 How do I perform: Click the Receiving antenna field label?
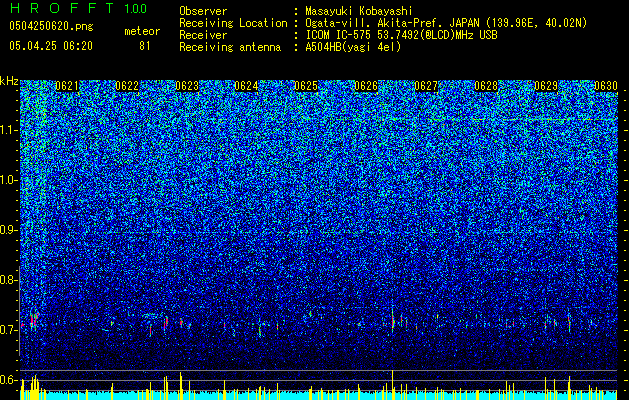(x=230, y=47)
